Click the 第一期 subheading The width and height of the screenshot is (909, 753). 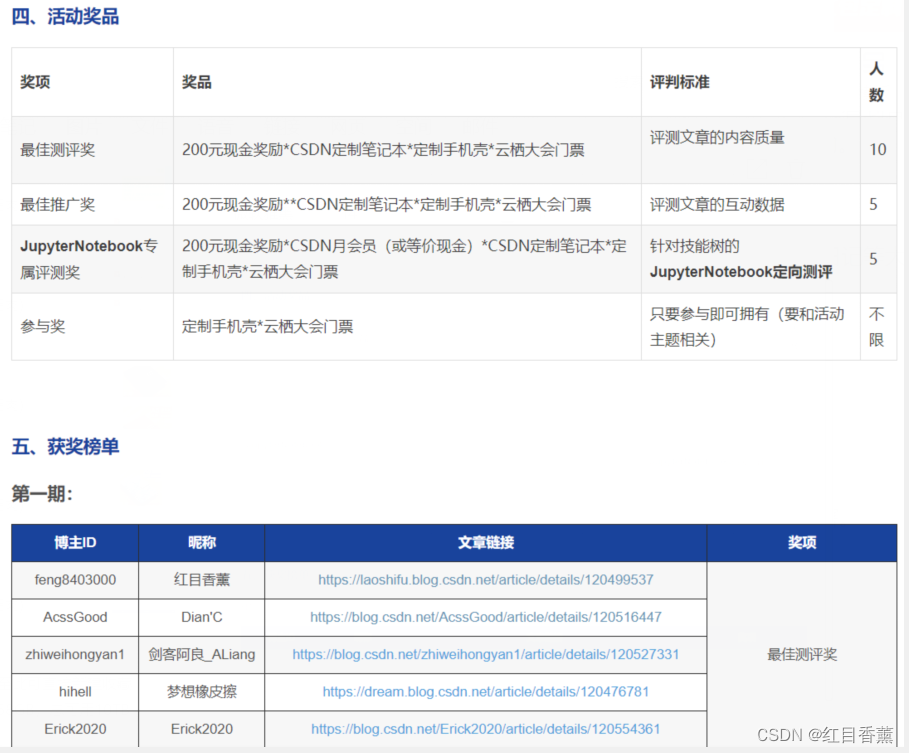[x=42, y=494]
